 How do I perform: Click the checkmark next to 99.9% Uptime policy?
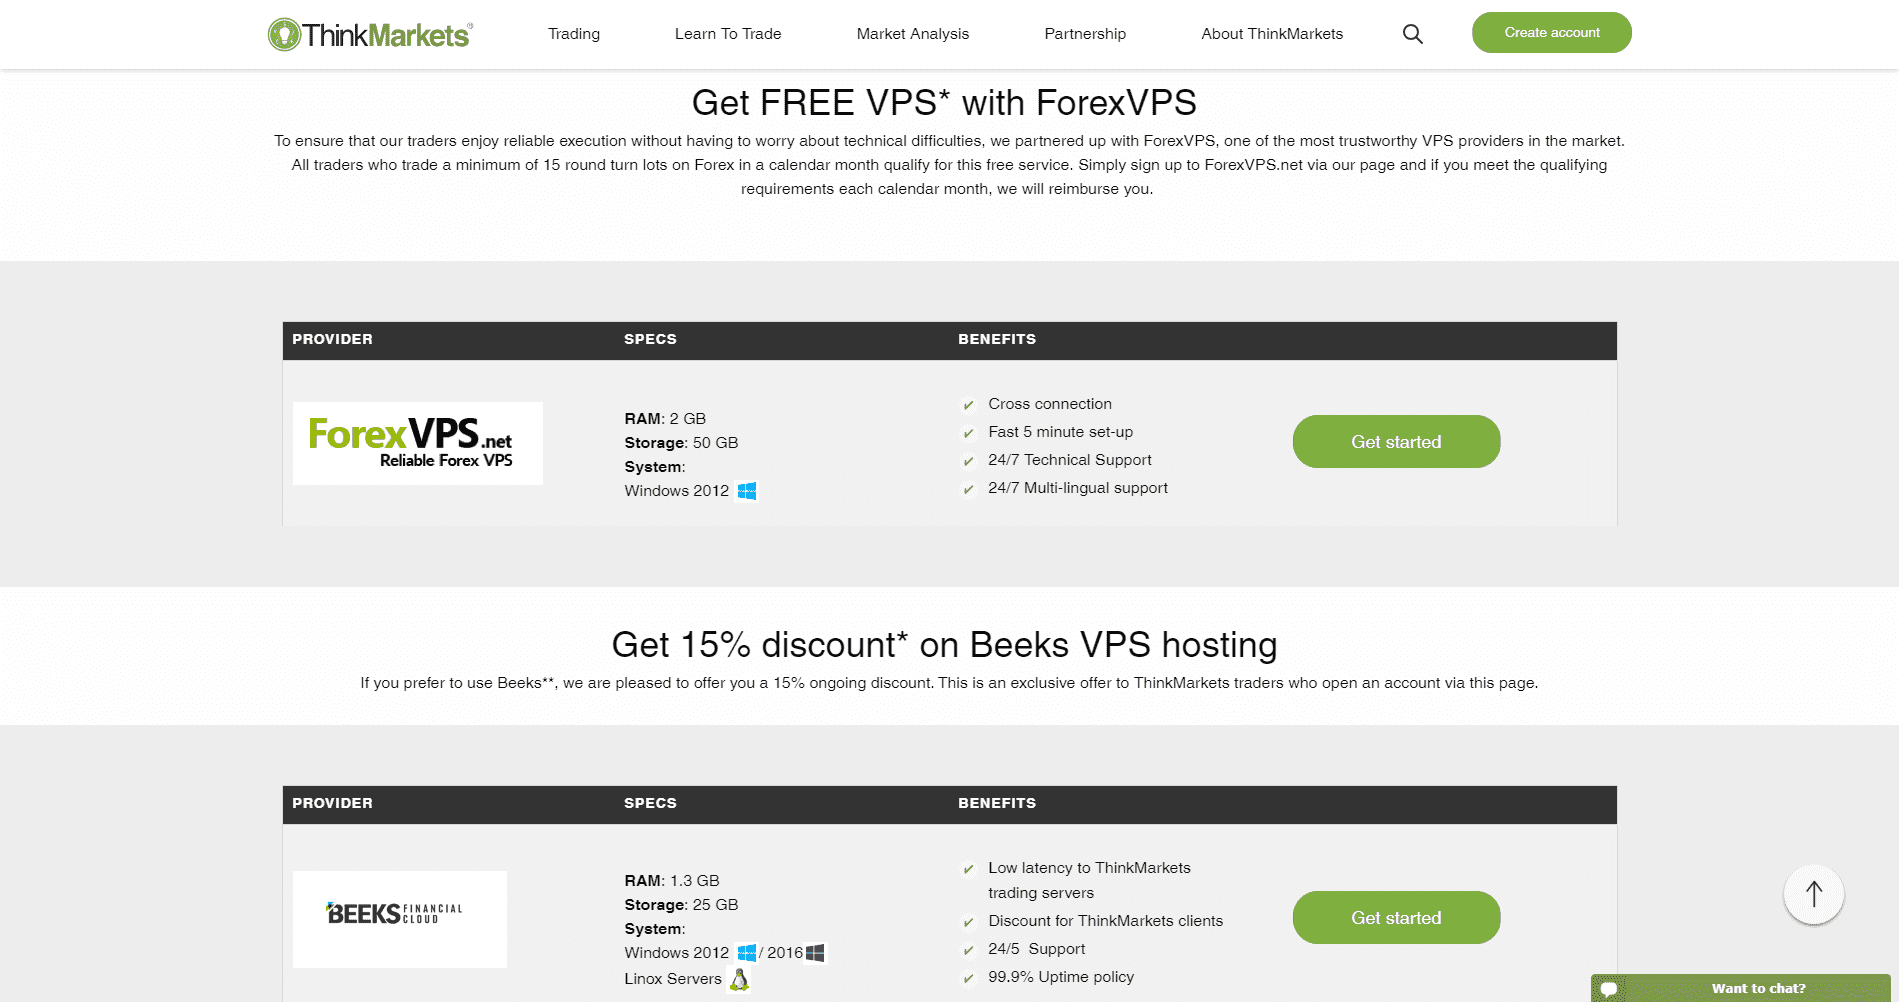(967, 978)
